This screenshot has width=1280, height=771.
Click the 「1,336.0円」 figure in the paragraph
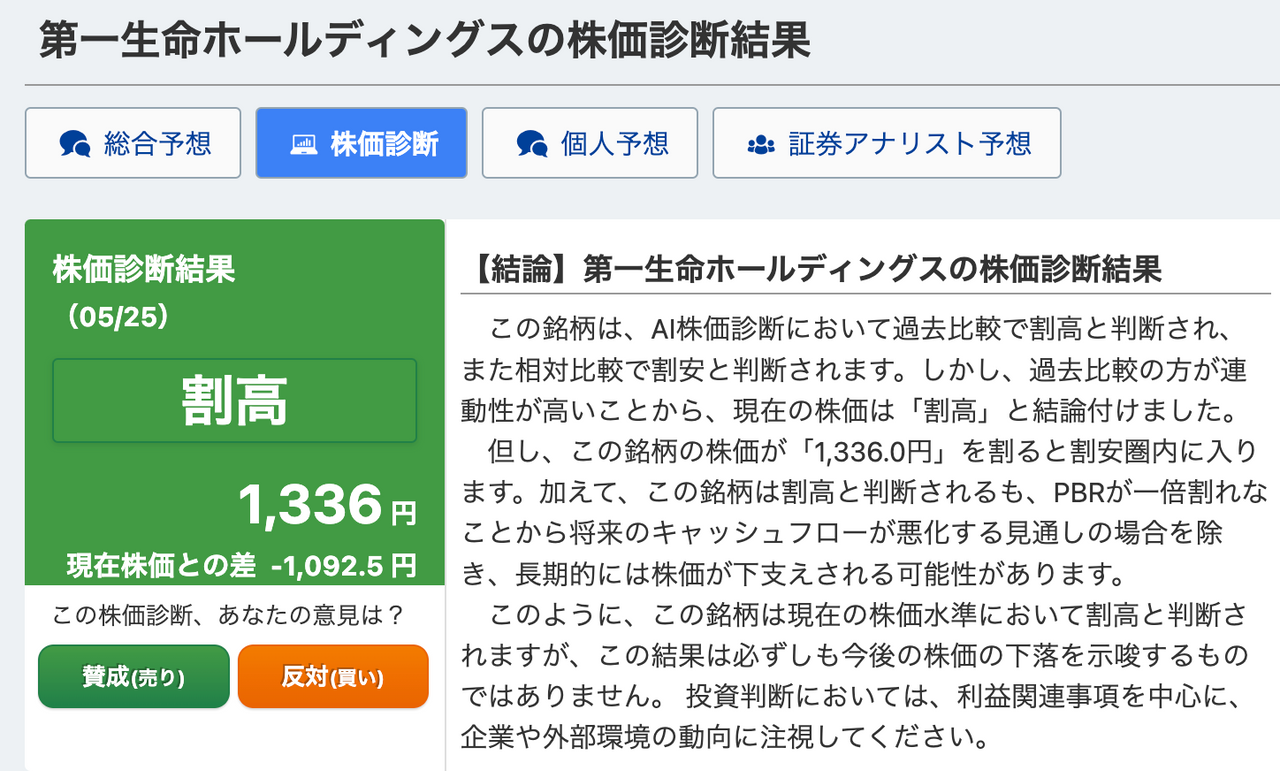[872, 452]
